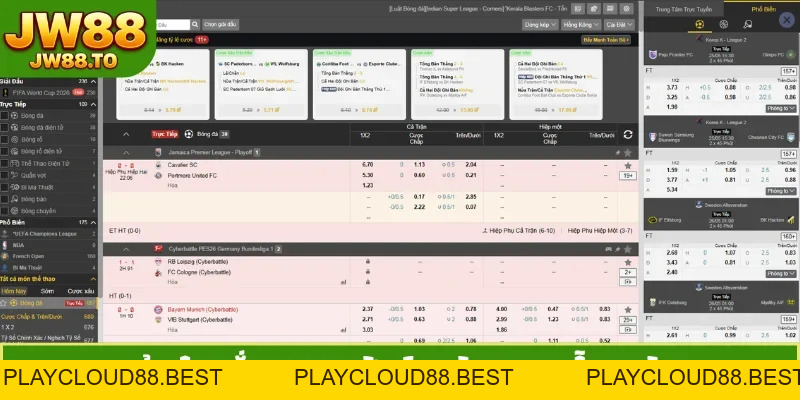Check the Bóng đá checkbox in the sidebar
Viewport: 800px width, 400px height.
coord(5,116)
